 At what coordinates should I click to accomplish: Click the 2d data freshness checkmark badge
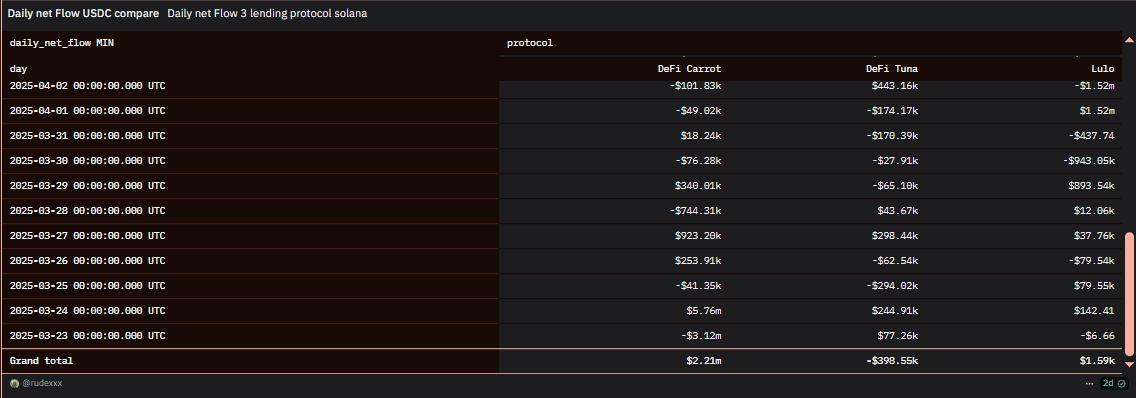coord(1114,383)
